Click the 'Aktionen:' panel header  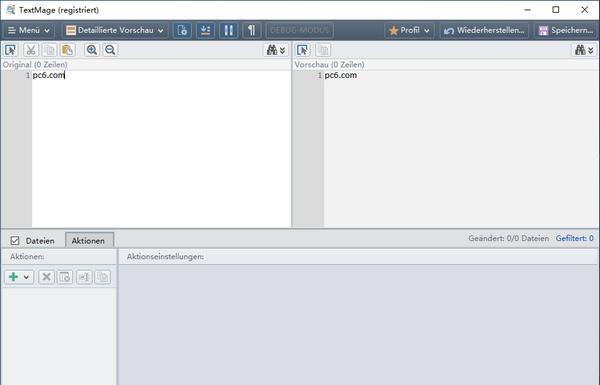[x=27, y=257]
